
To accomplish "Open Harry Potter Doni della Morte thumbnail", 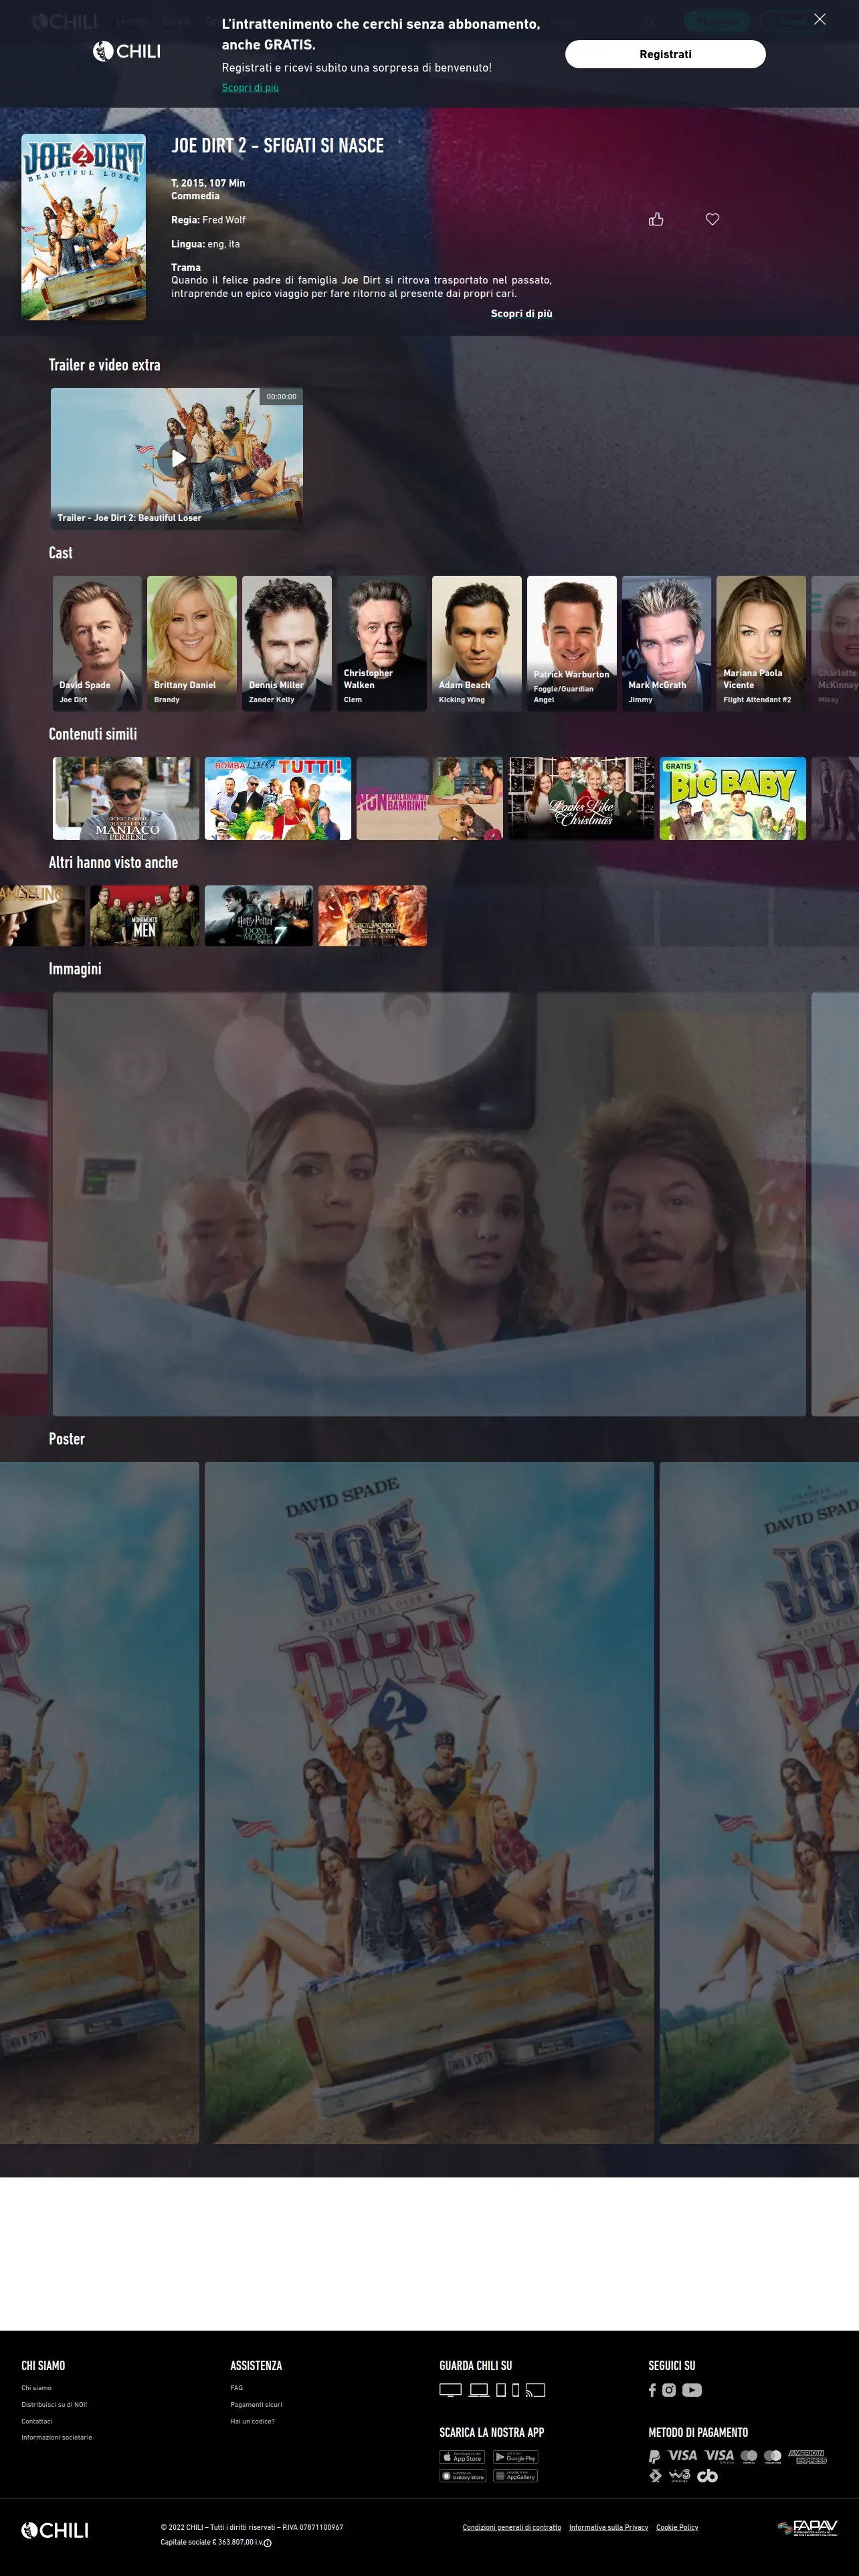I will (259, 915).
